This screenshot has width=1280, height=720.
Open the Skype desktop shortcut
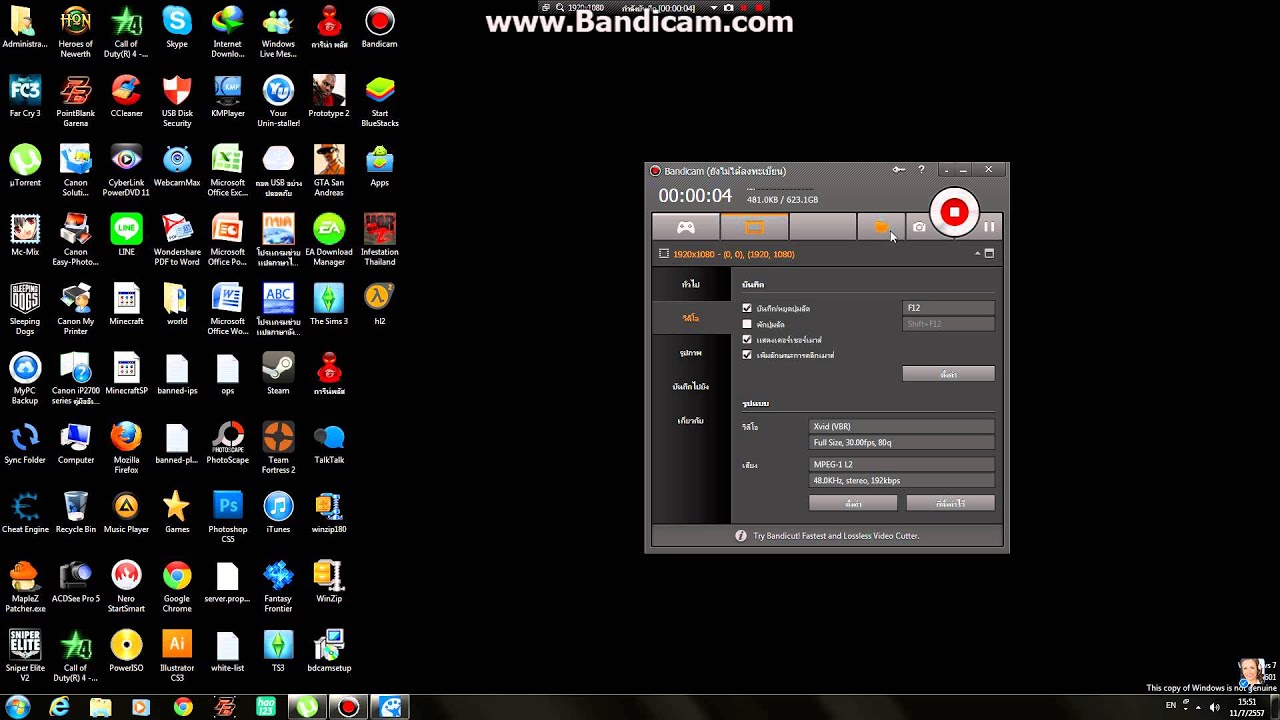pyautogui.click(x=177, y=29)
